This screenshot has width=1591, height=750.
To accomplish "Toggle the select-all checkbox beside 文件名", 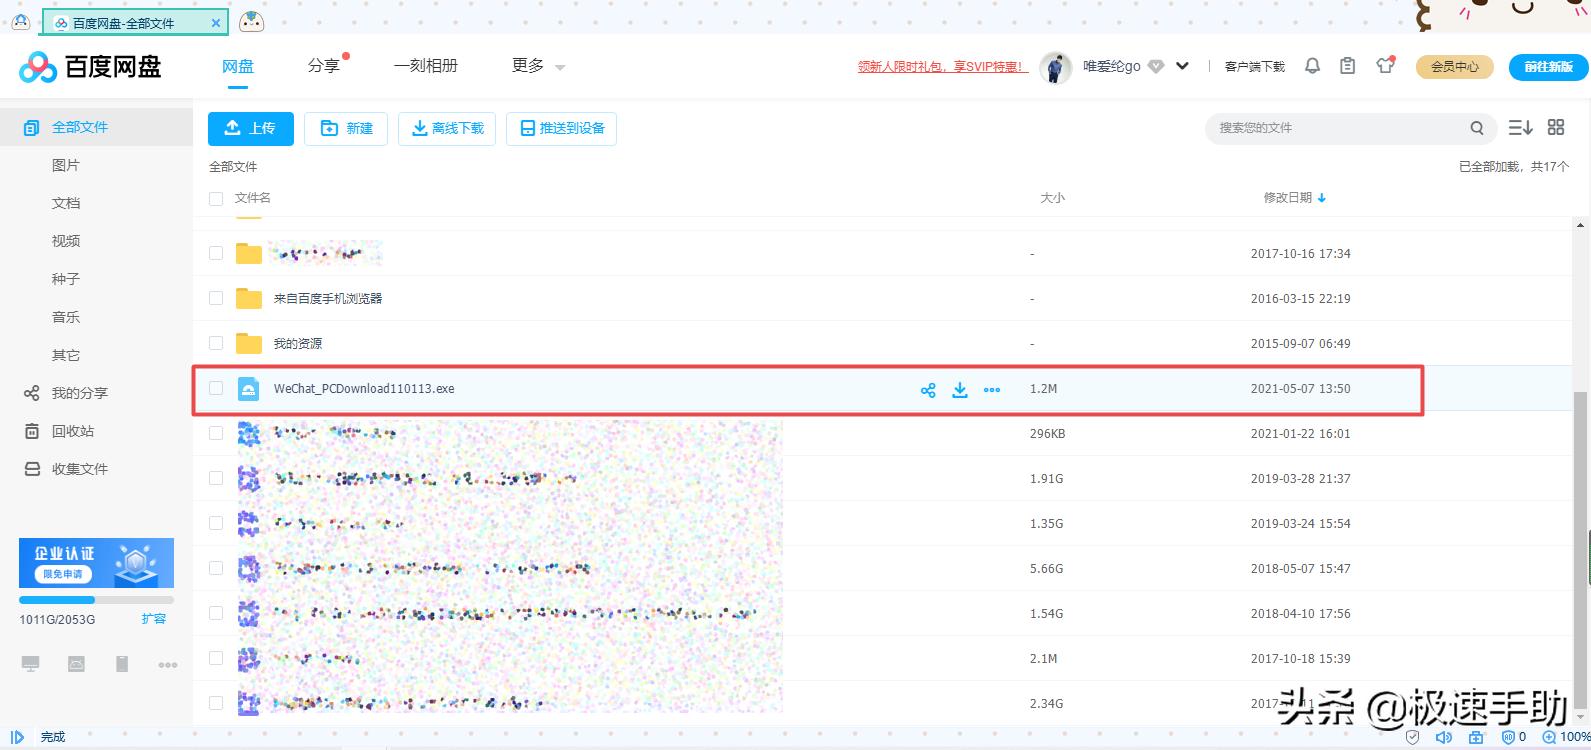I will [x=215, y=199].
